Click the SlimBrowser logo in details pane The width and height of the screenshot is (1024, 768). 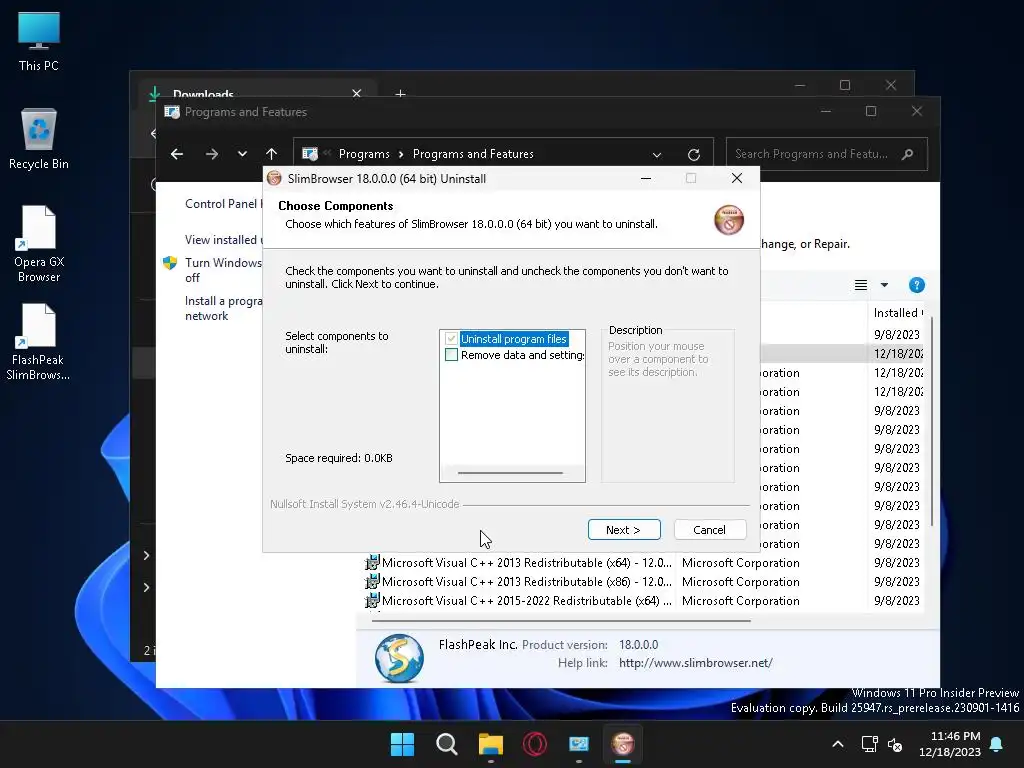click(x=399, y=658)
